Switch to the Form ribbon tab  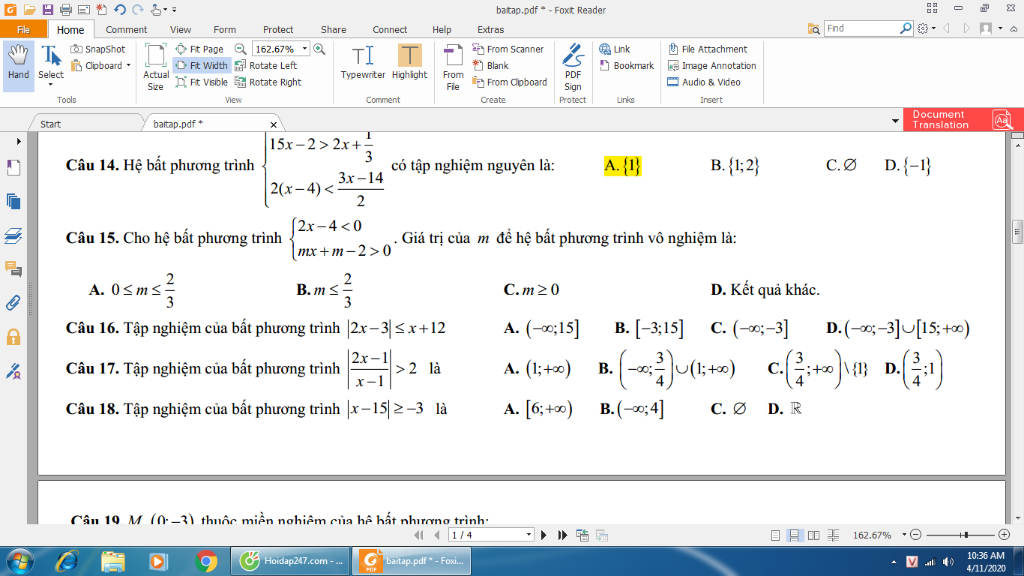(x=225, y=29)
